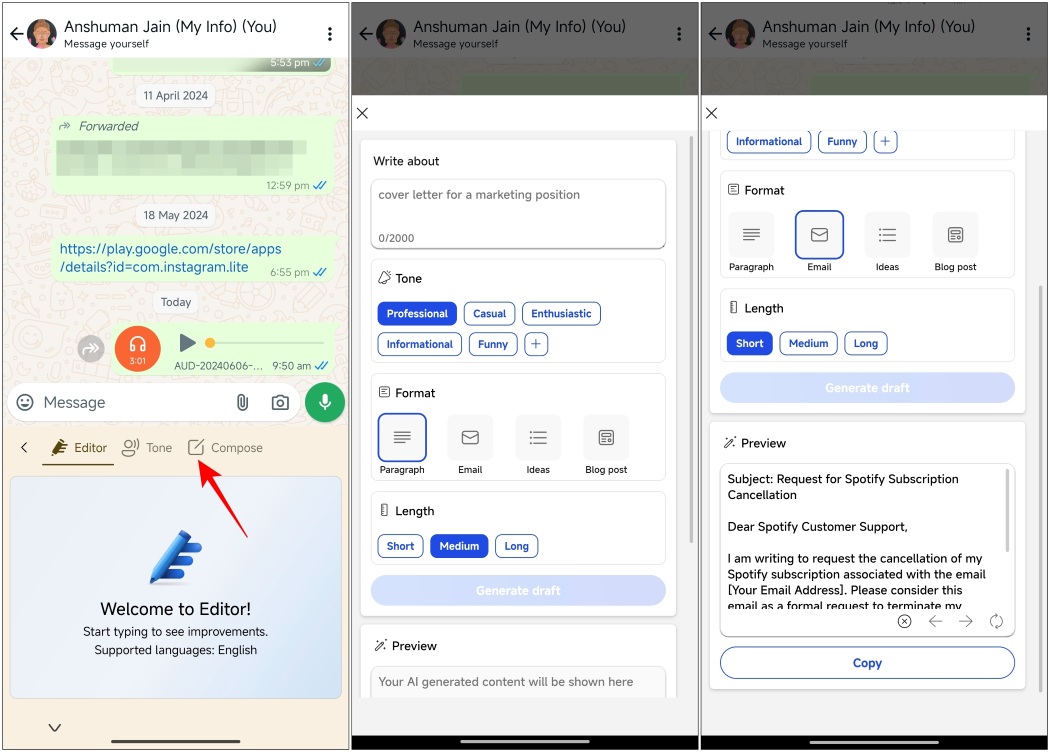
Task: Select the Professional tone chip
Action: [x=417, y=314]
